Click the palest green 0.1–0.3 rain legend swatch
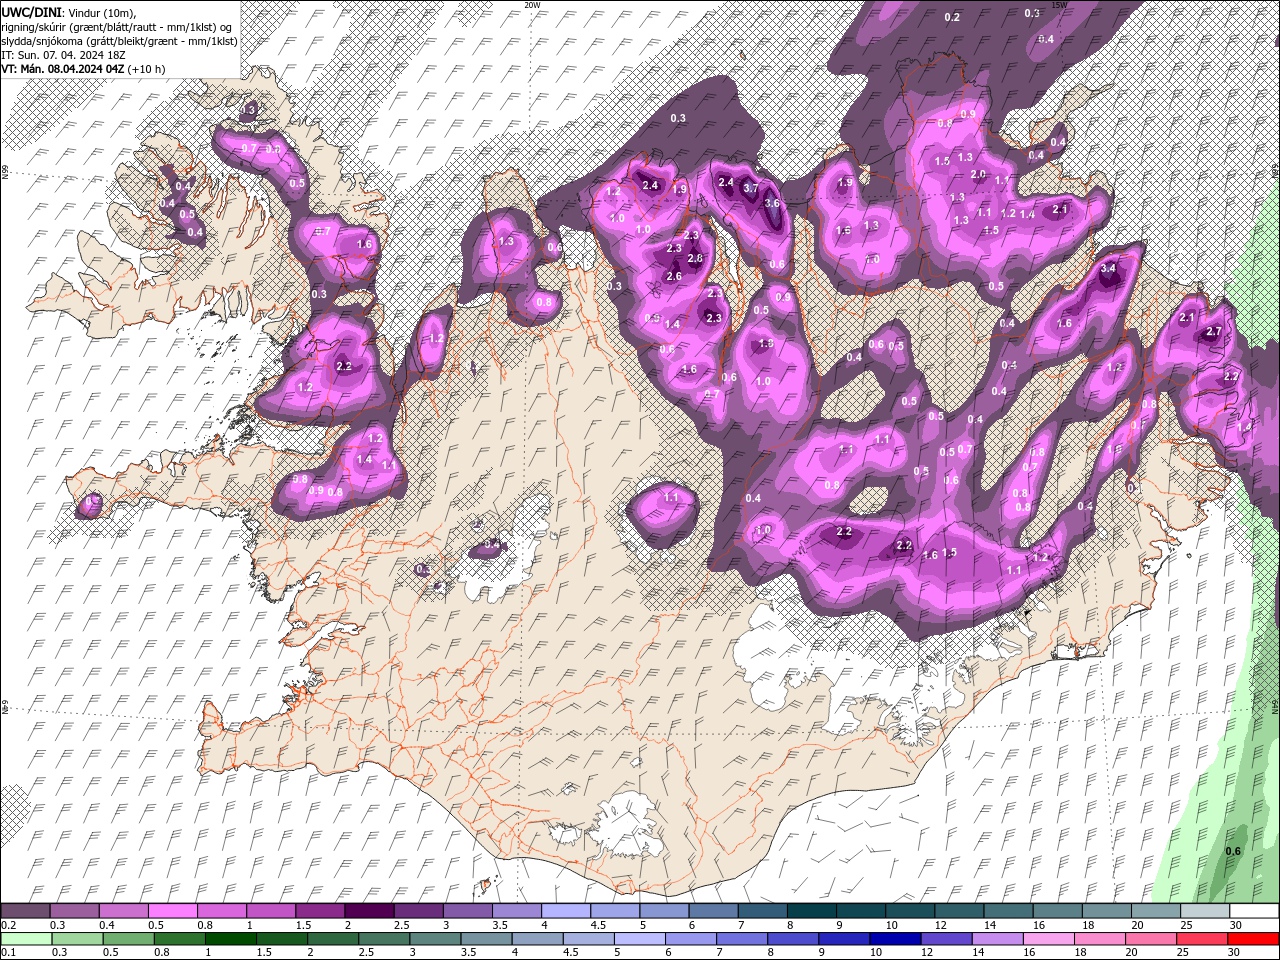 click(26, 939)
